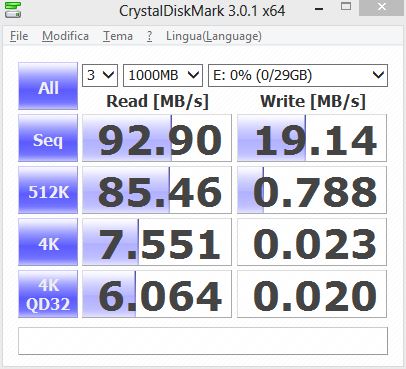This screenshot has height=369, width=406.
Task: Start the Seq benchmark test
Action: click(x=48, y=138)
